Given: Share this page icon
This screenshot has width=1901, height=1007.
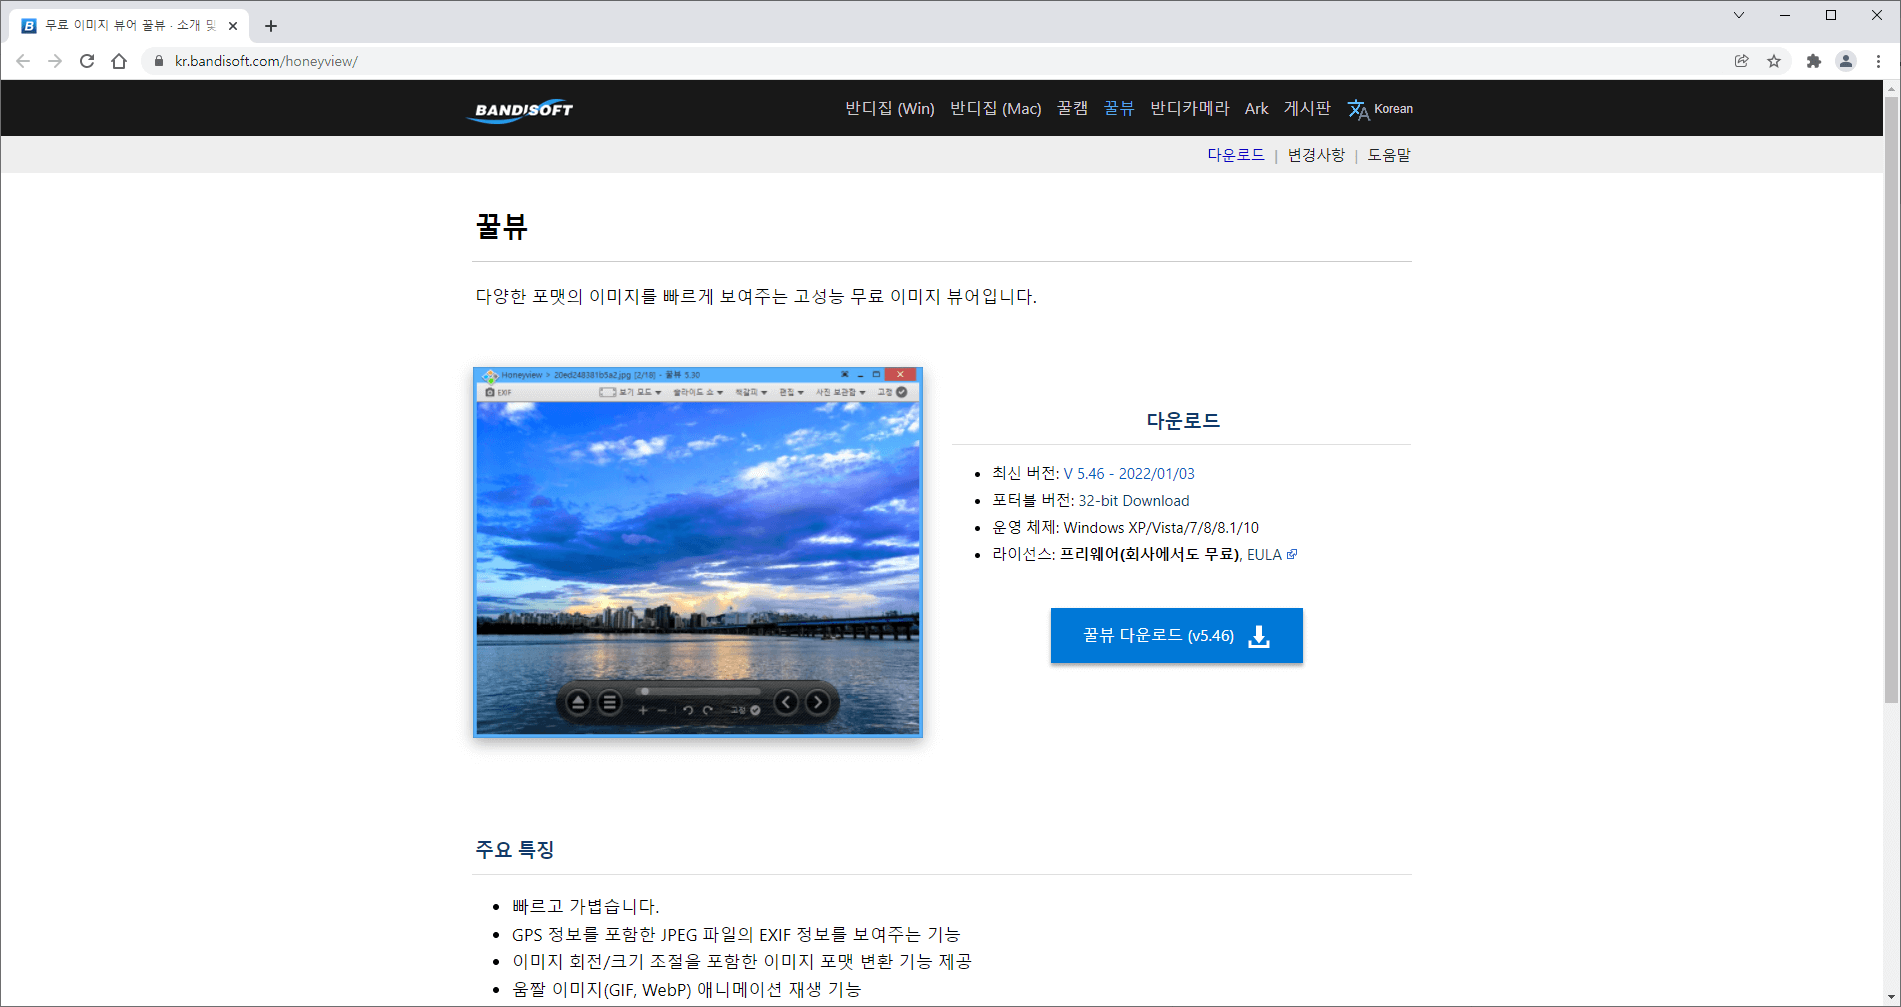Looking at the screenshot, I should pyautogui.click(x=1742, y=61).
